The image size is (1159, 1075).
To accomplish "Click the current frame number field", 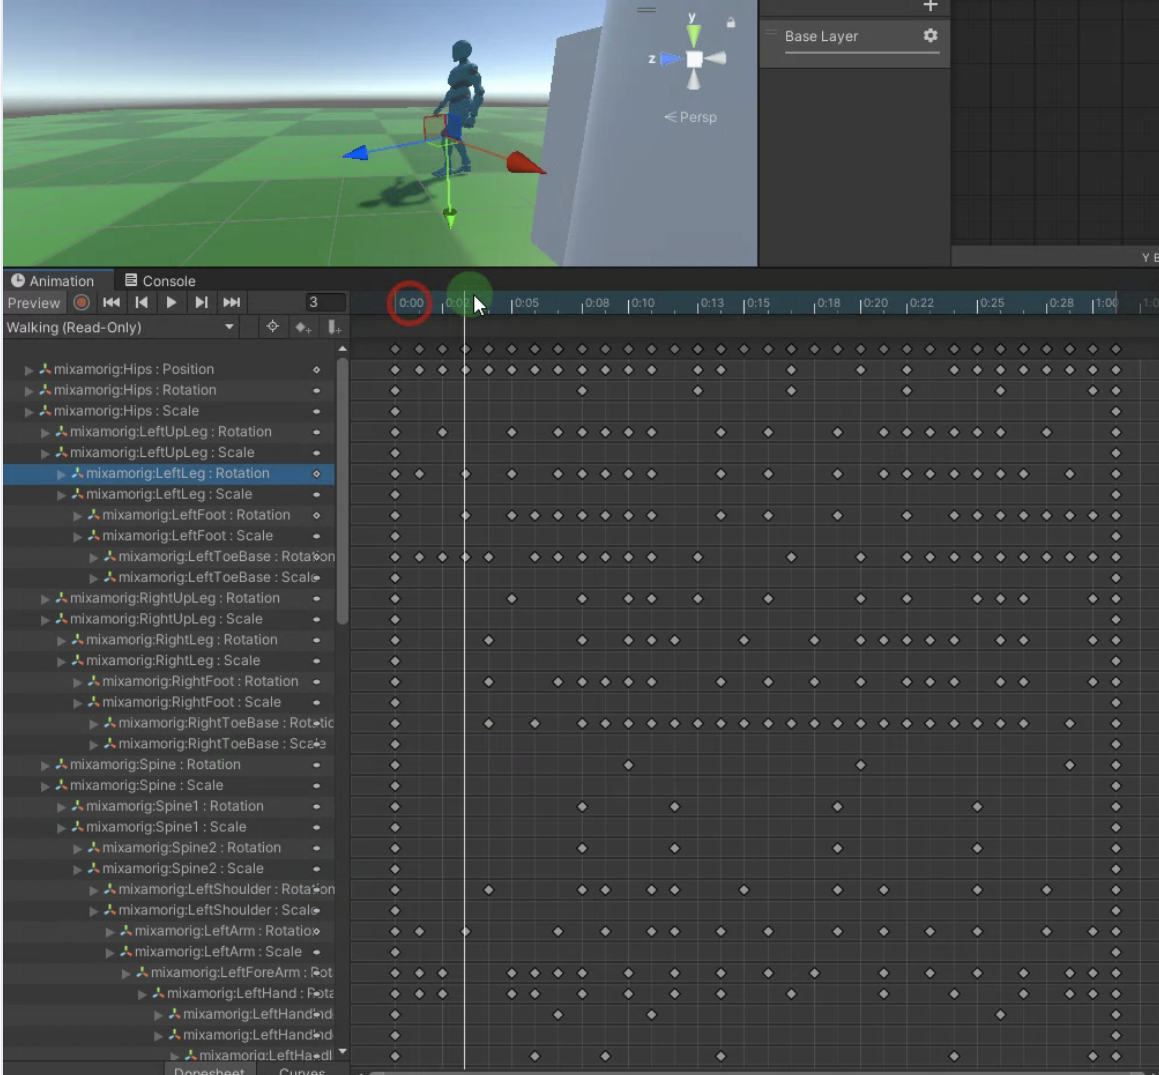I will click(325, 302).
